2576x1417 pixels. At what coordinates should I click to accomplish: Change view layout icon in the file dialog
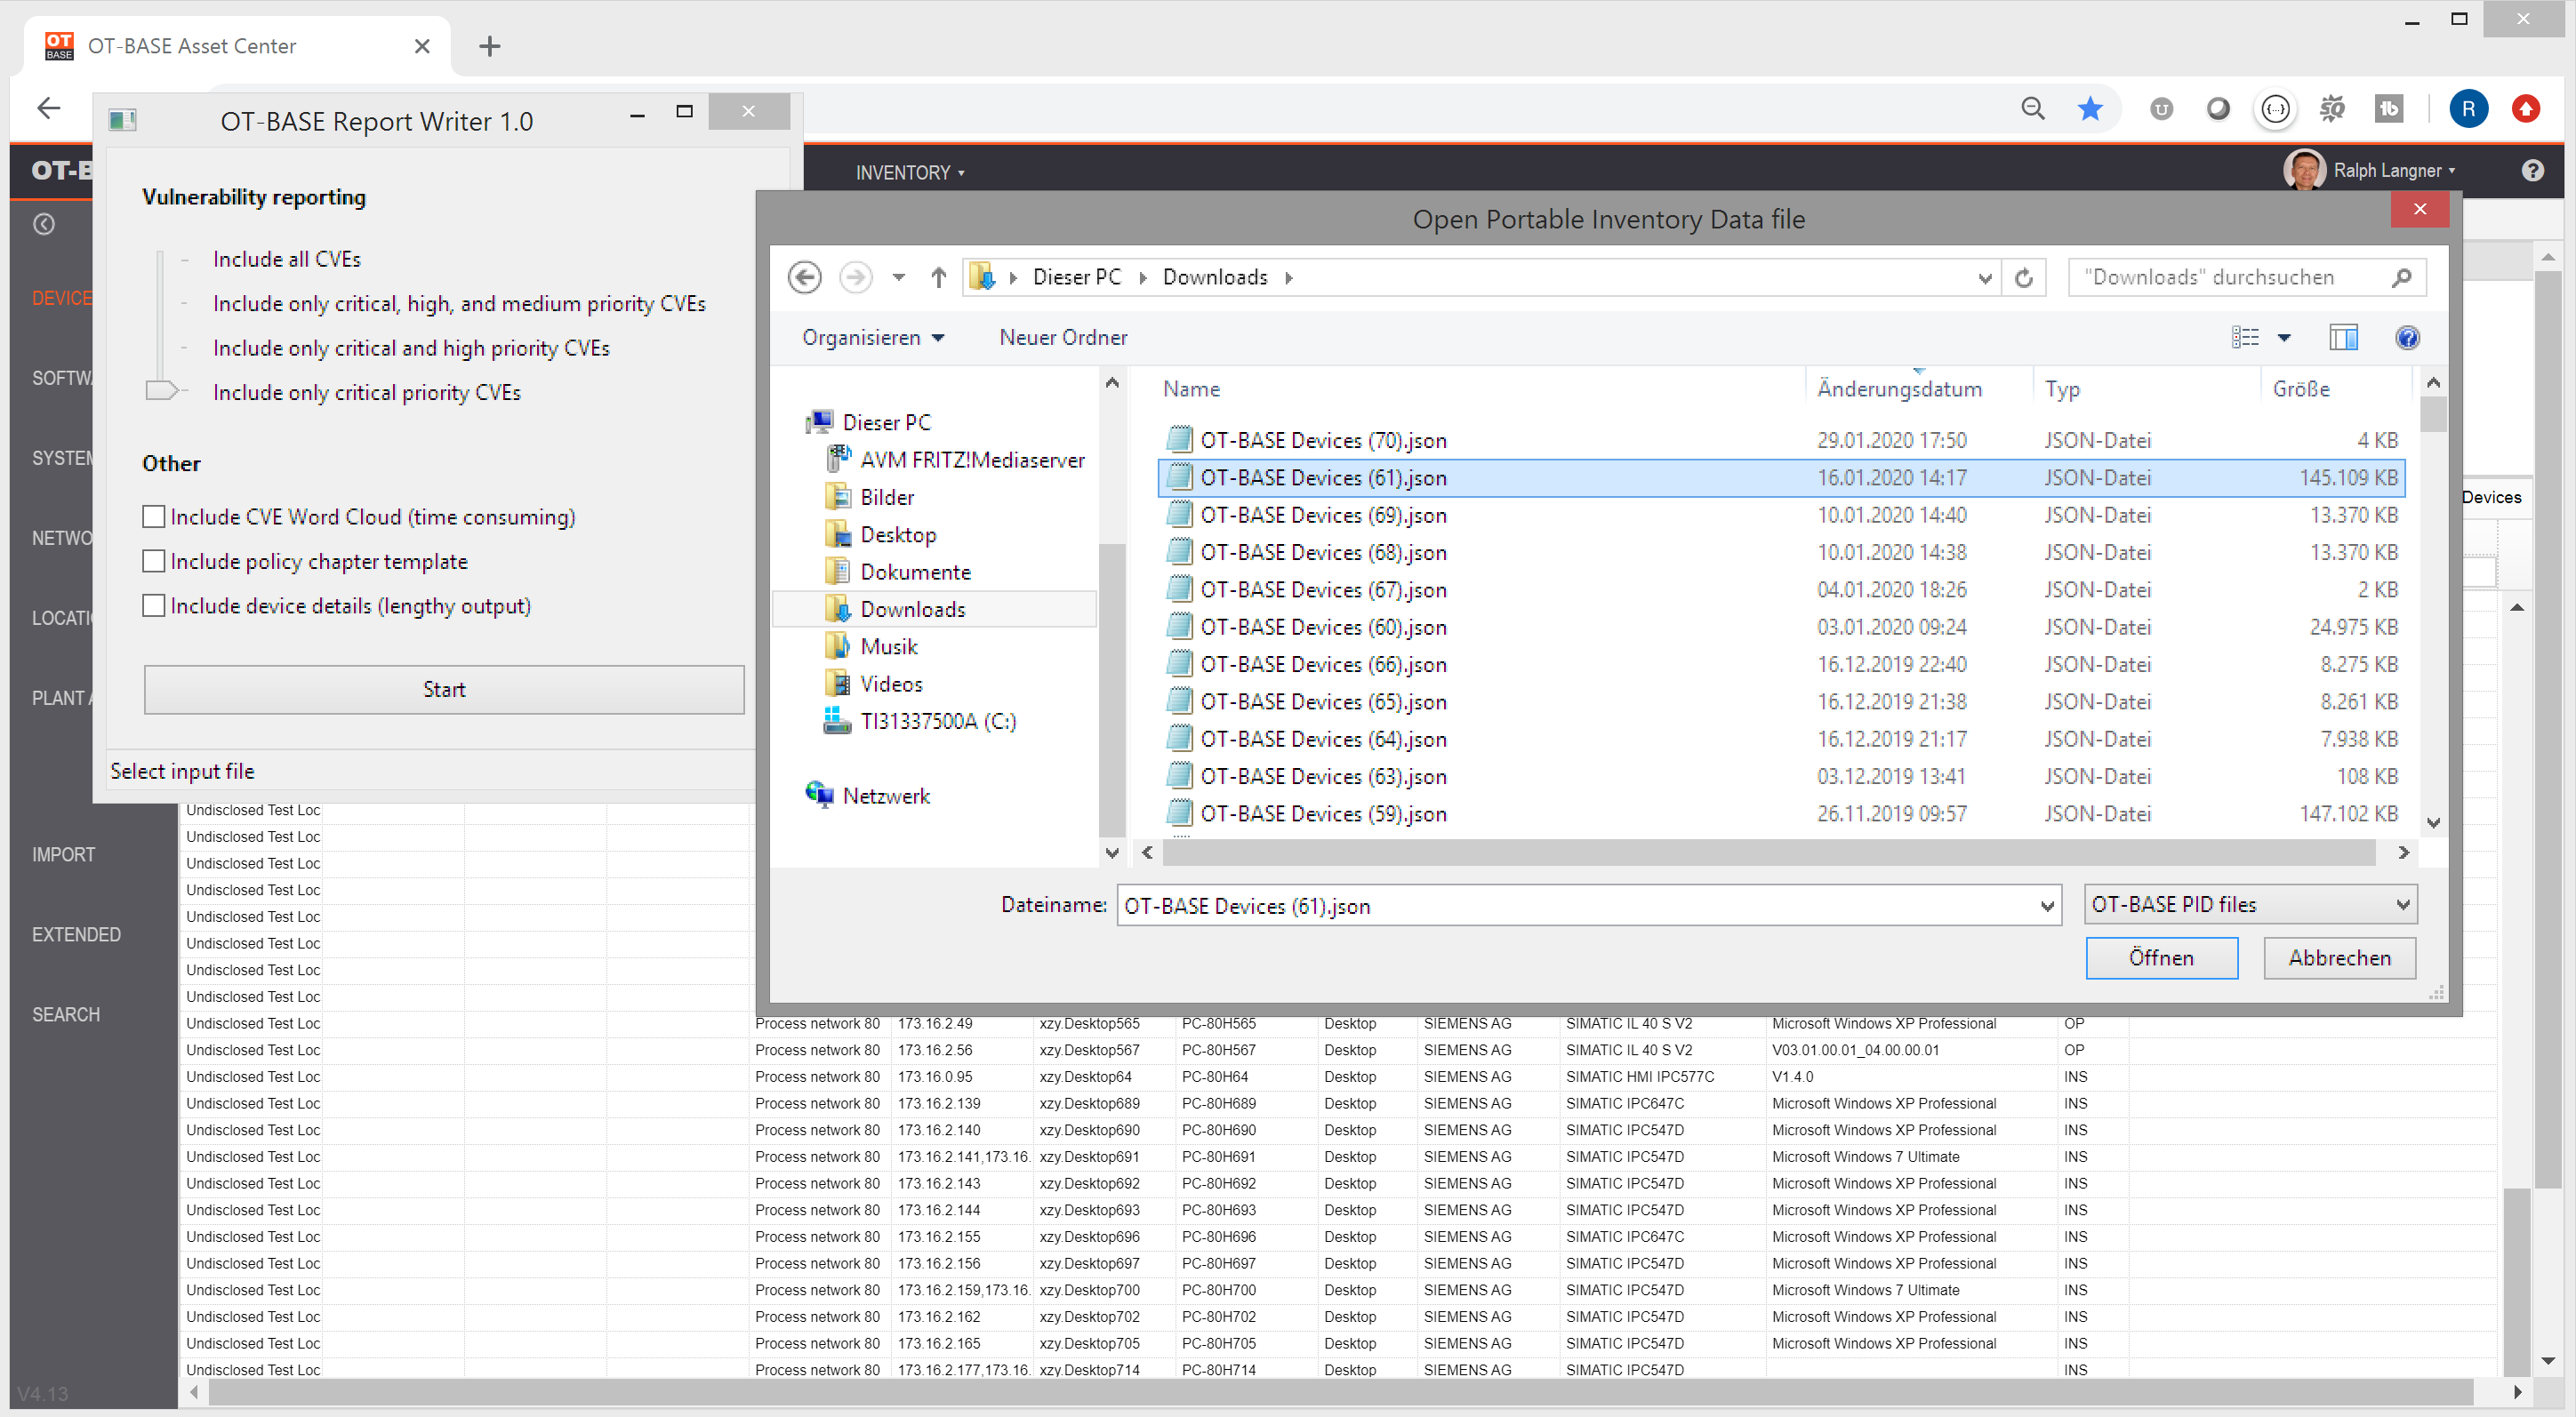[2245, 337]
